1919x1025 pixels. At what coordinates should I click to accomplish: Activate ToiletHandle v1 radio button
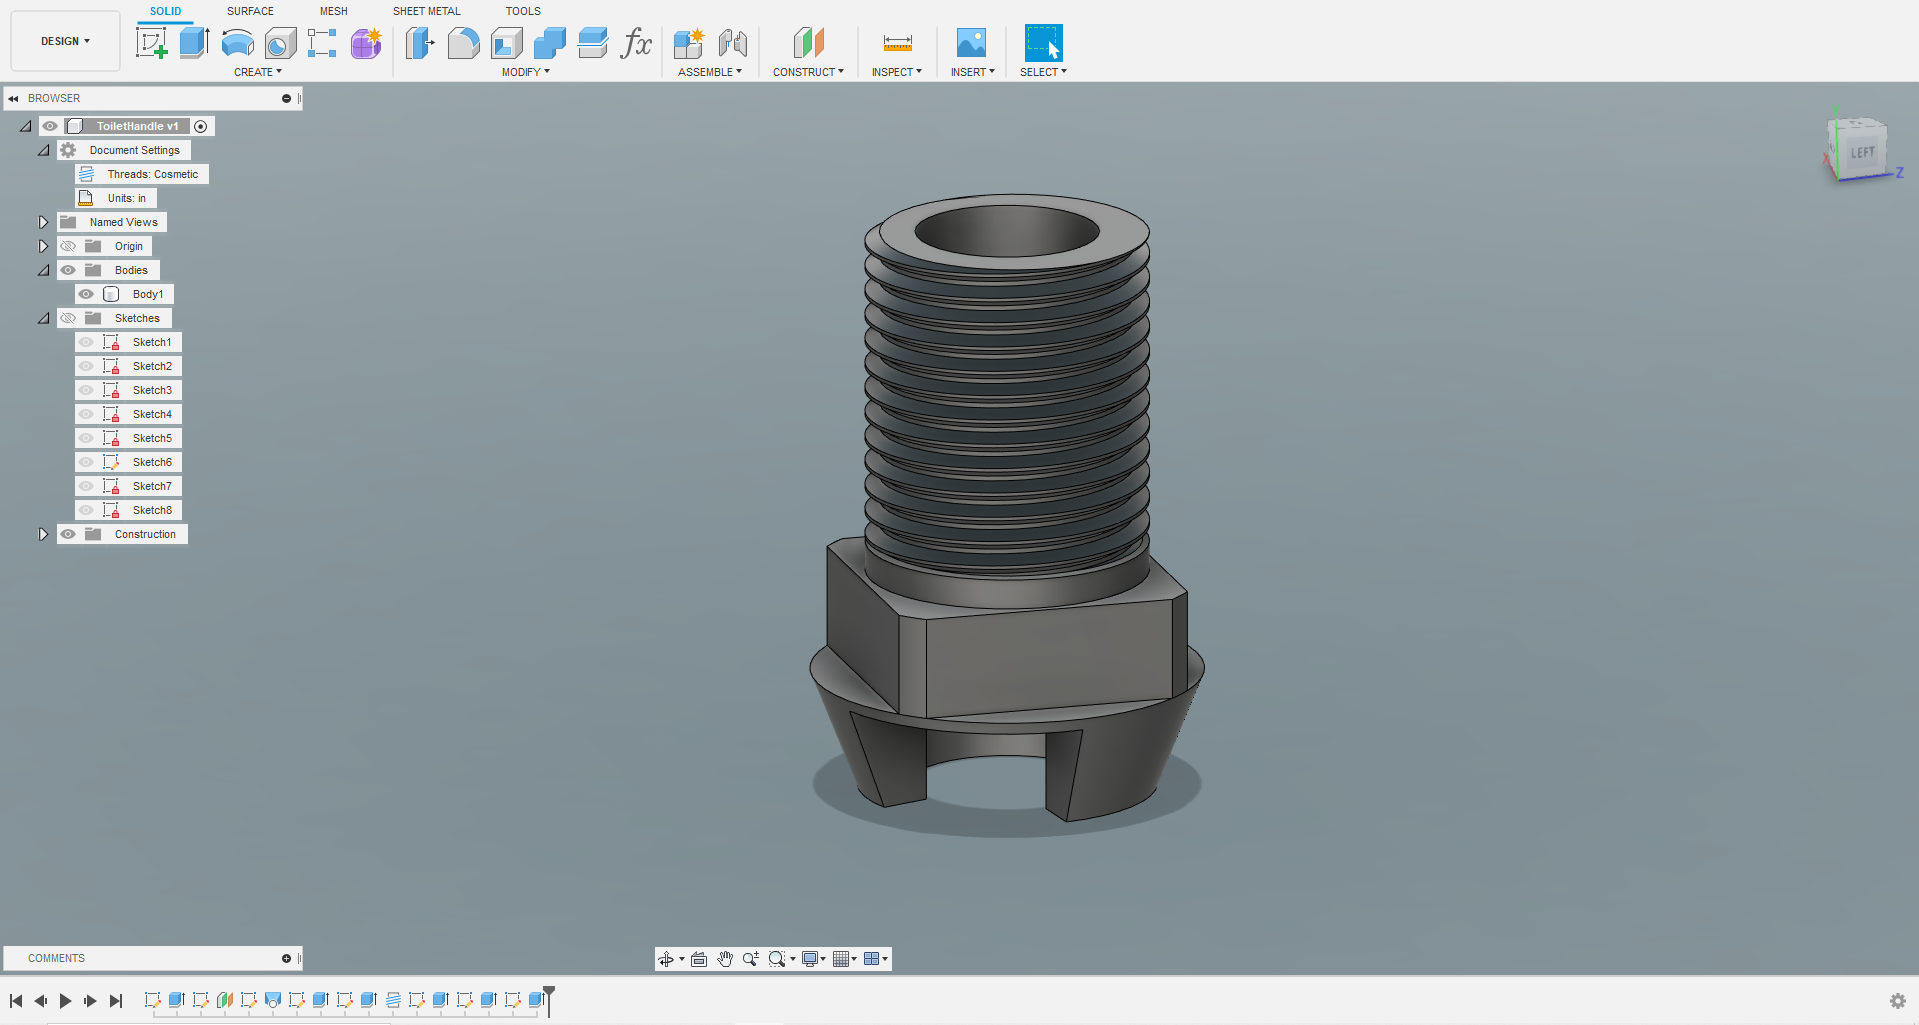[201, 126]
